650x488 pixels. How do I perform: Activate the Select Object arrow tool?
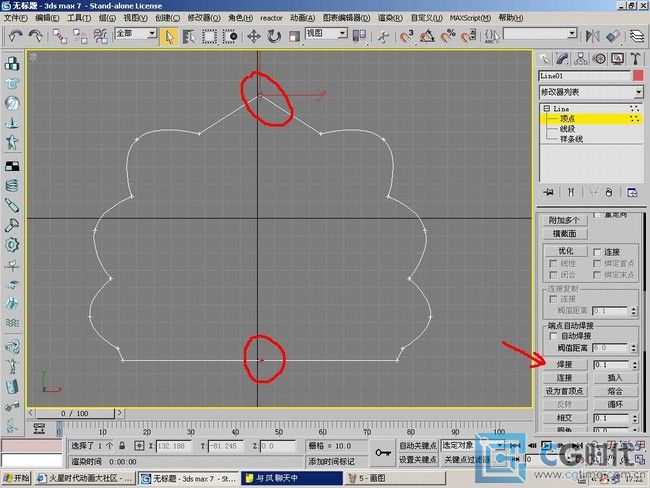click(169, 36)
